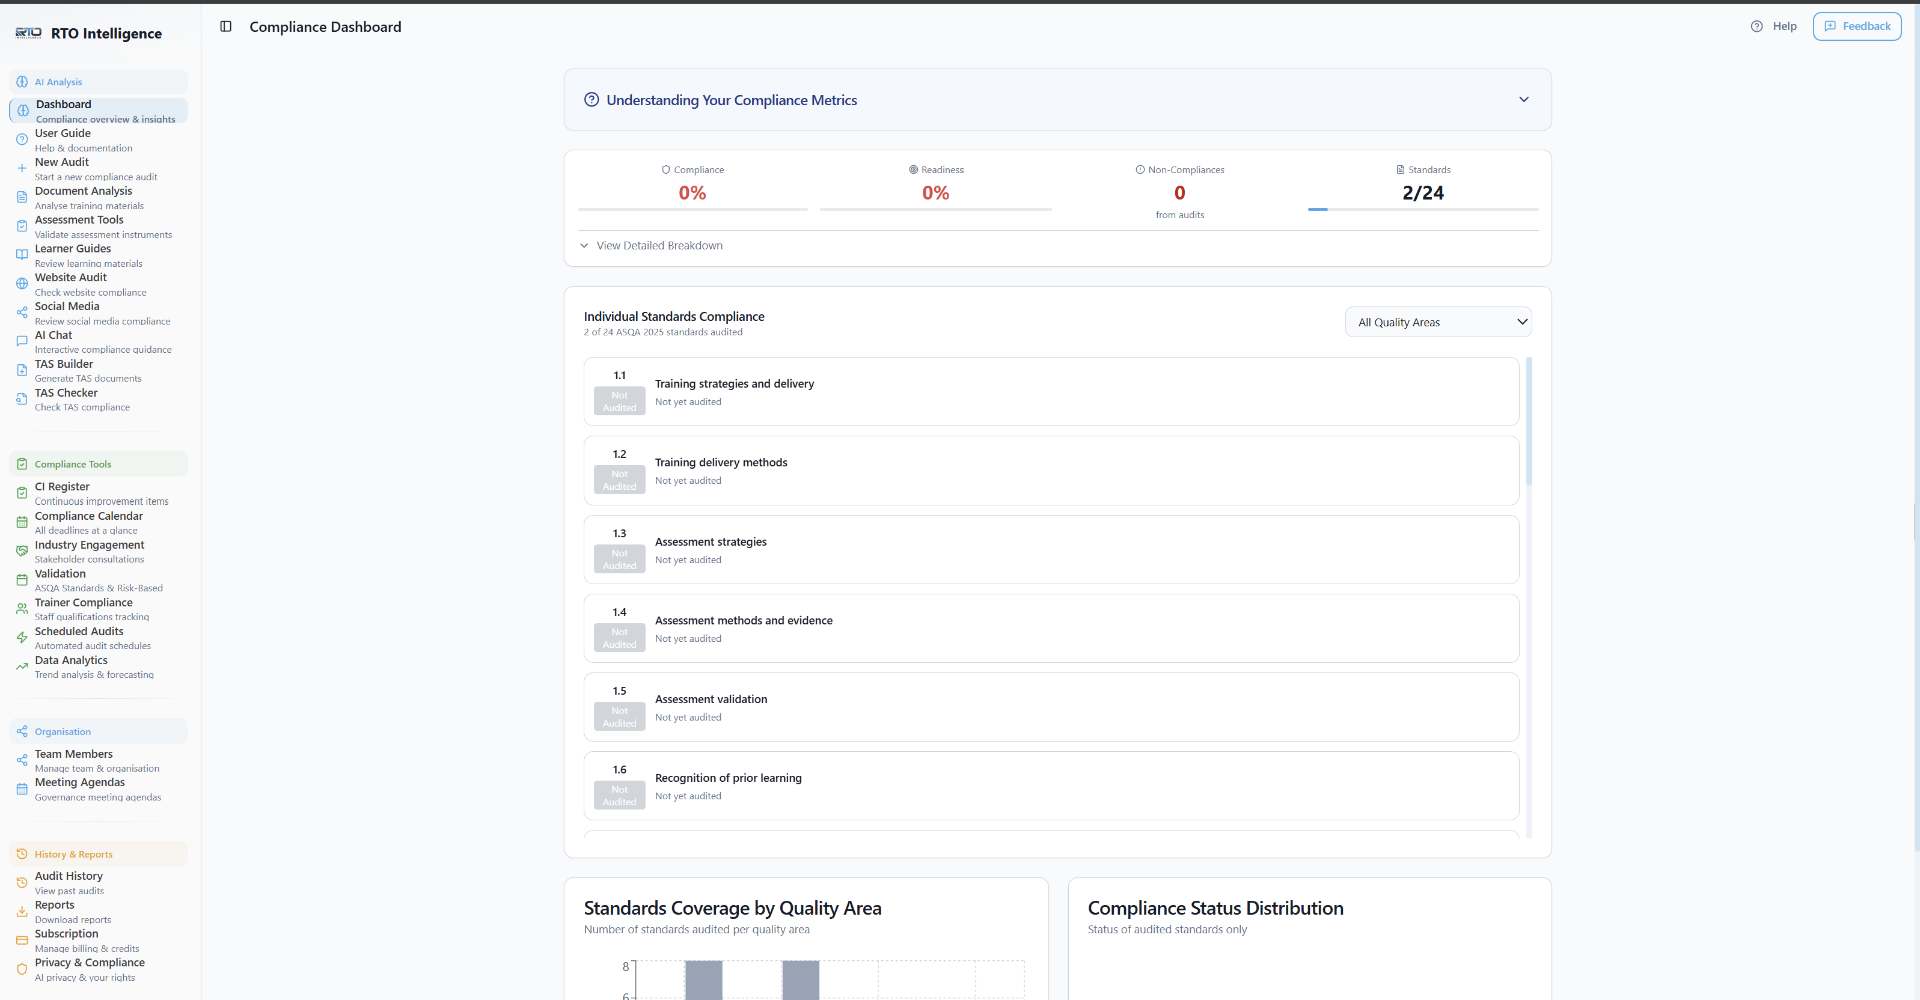The height and width of the screenshot is (1000, 1920).
Task: Click the Meeting Agendas icon
Action: coord(22,790)
